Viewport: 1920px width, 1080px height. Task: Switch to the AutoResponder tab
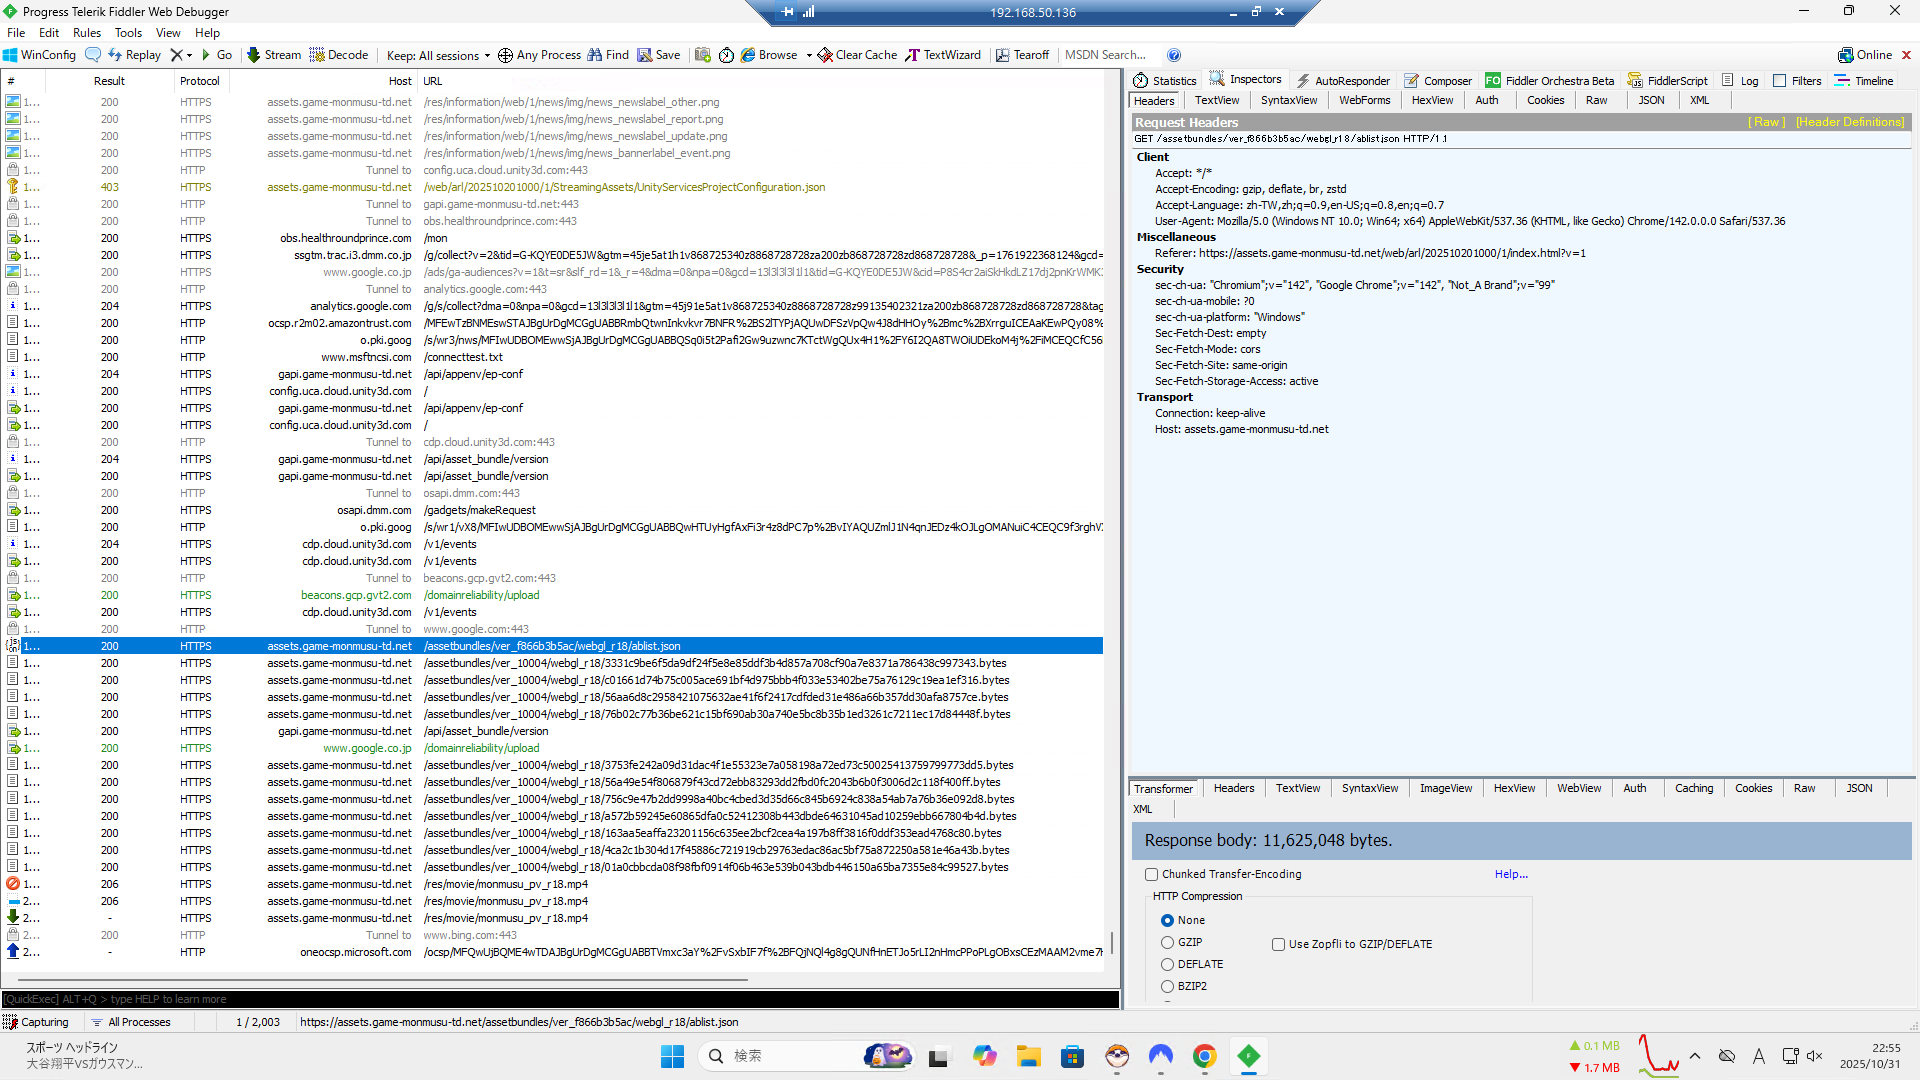click(x=1343, y=81)
